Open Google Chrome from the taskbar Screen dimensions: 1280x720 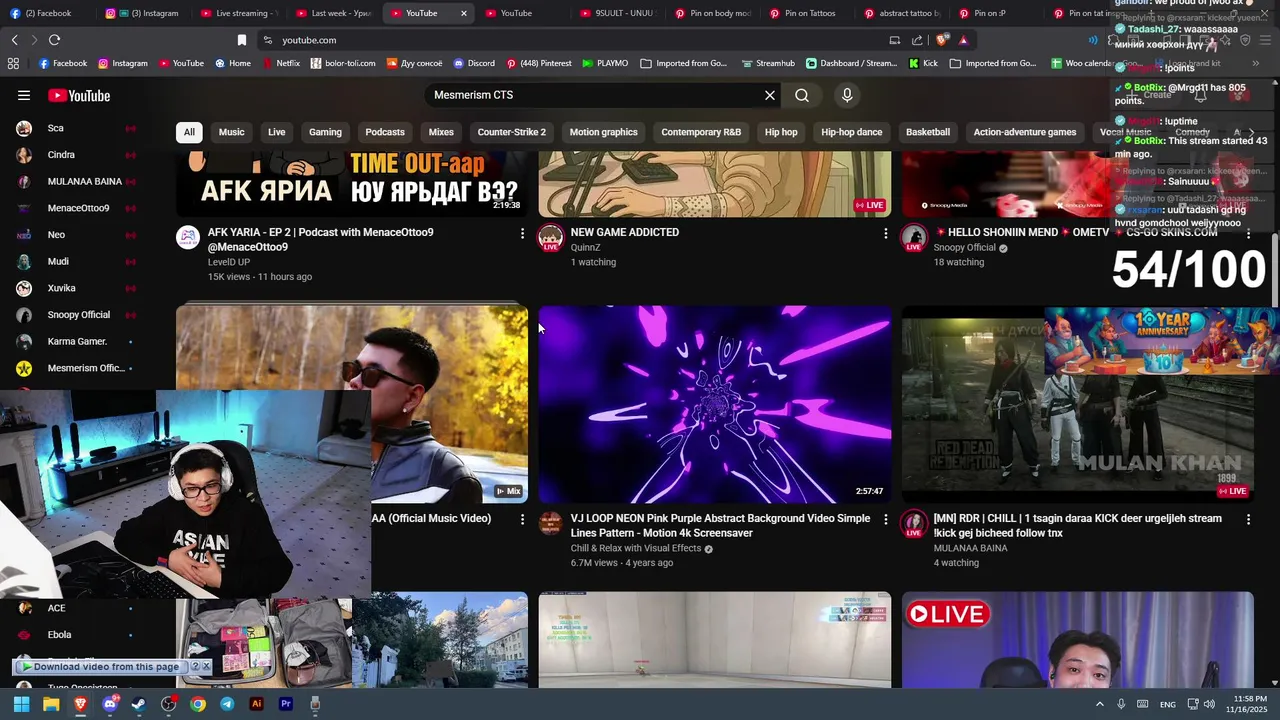pos(198,704)
